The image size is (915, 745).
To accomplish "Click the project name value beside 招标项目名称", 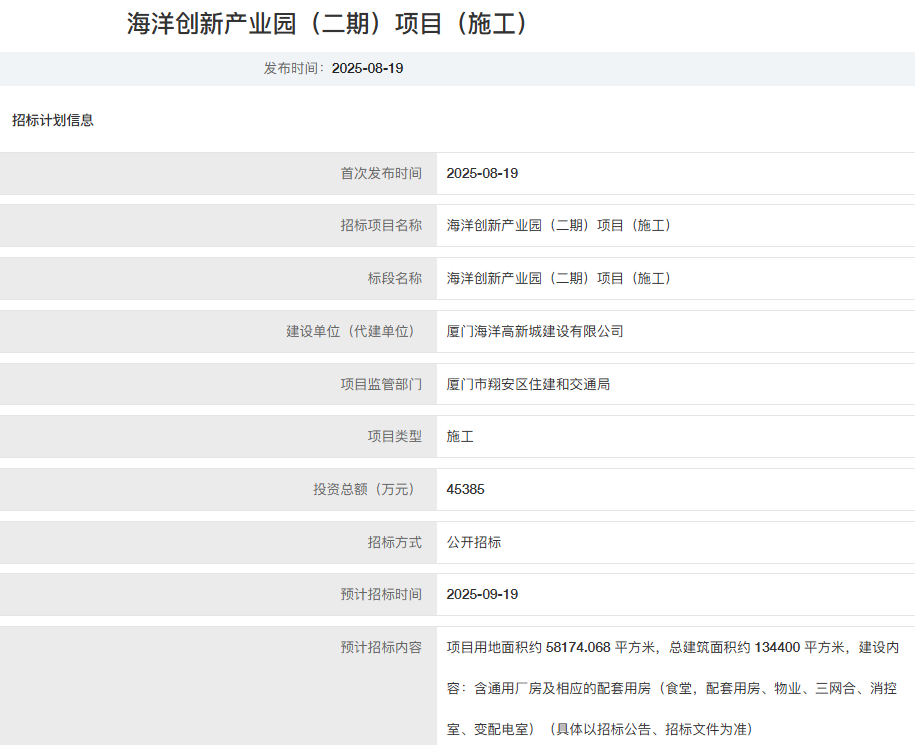I will pyautogui.click(x=559, y=225).
